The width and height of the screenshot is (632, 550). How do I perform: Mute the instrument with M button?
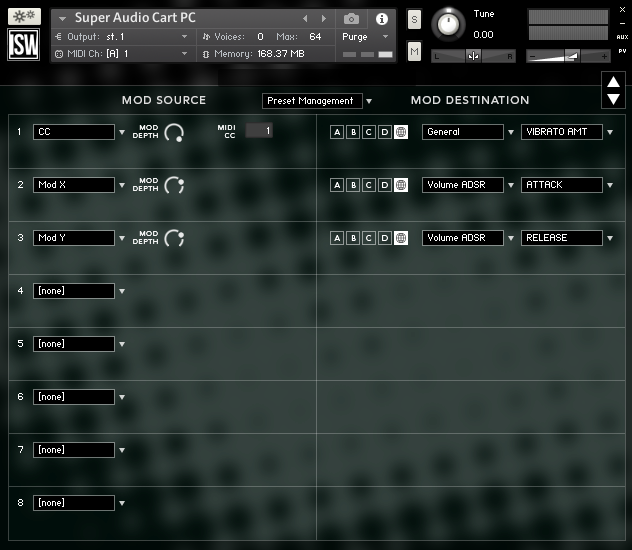(414, 51)
